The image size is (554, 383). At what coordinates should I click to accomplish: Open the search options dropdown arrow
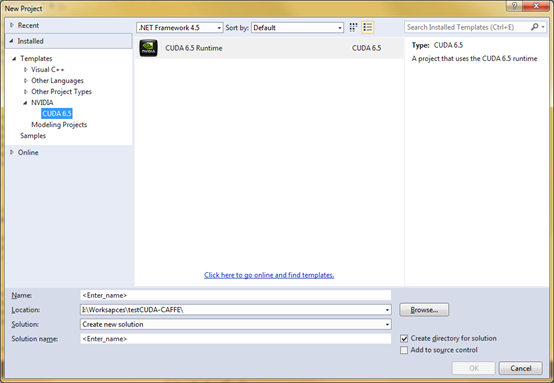(543, 27)
